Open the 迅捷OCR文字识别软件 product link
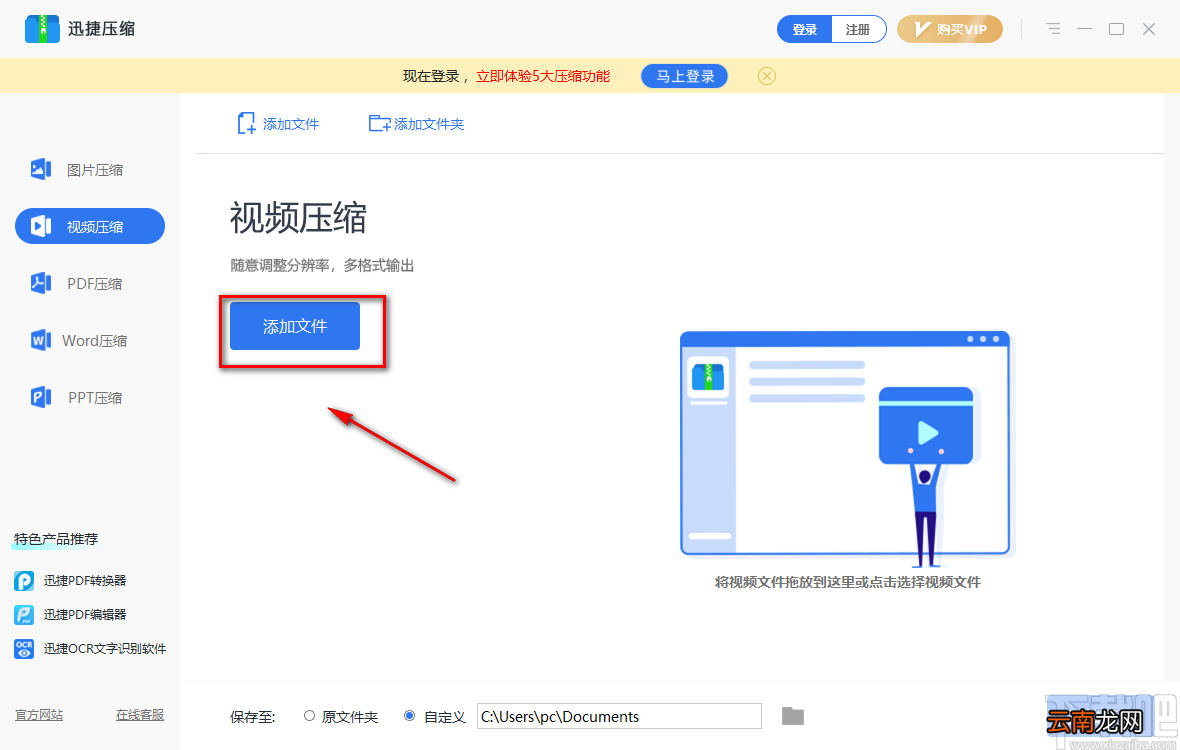The image size is (1180, 750). [x=105, y=648]
